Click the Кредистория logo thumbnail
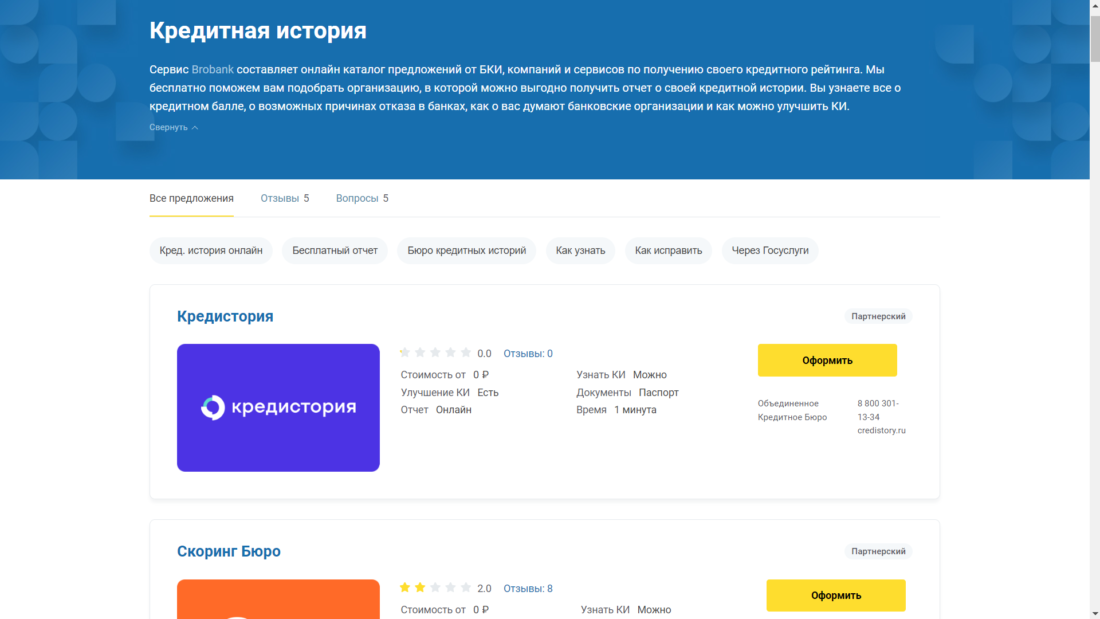1100x619 pixels. click(x=278, y=407)
